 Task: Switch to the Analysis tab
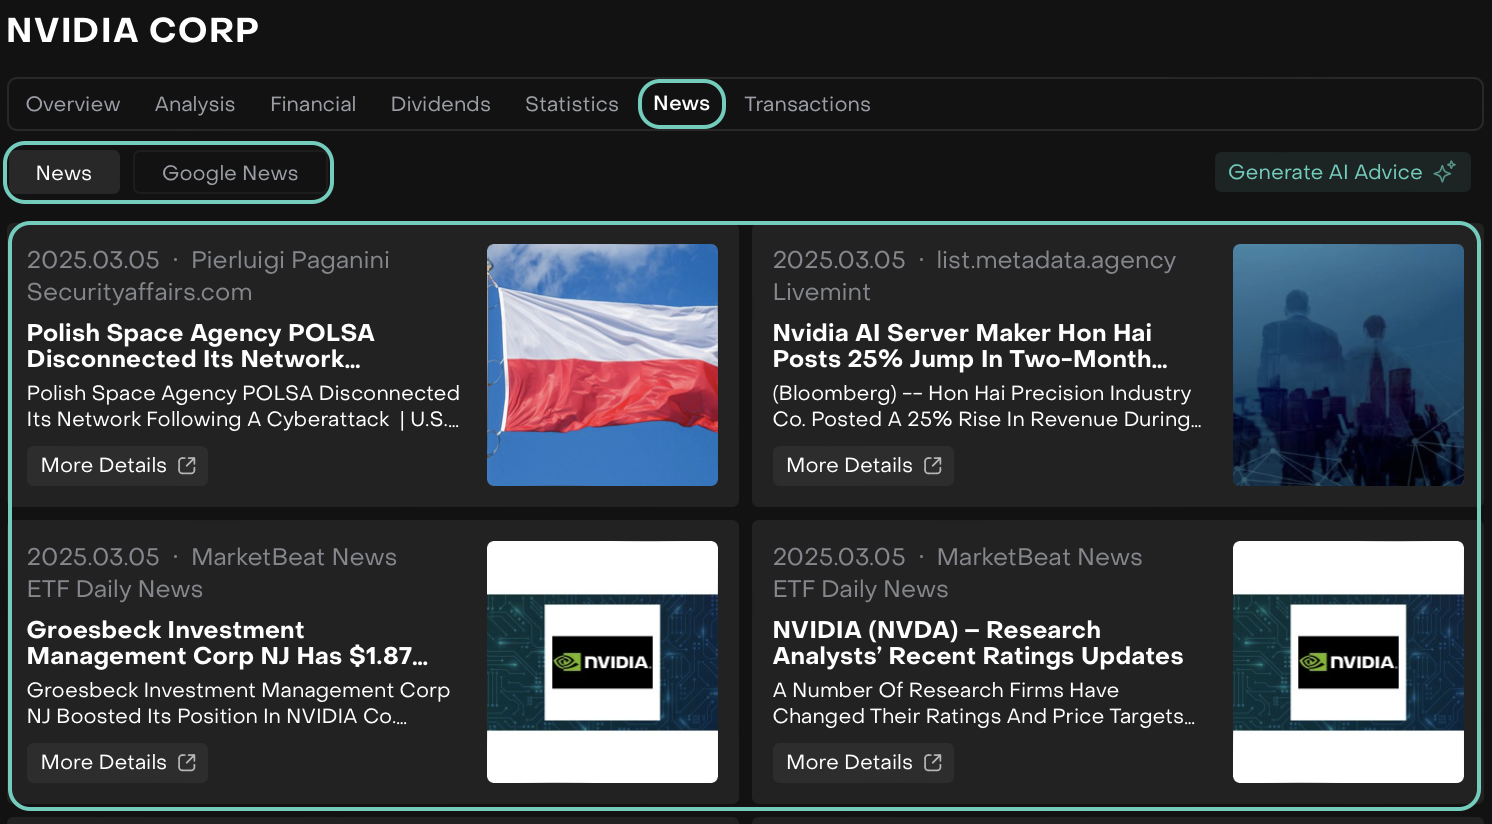[195, 104]
